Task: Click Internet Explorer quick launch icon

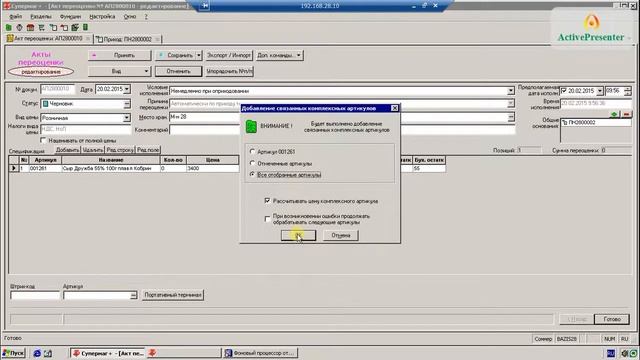Action: (x=37, y=353)
